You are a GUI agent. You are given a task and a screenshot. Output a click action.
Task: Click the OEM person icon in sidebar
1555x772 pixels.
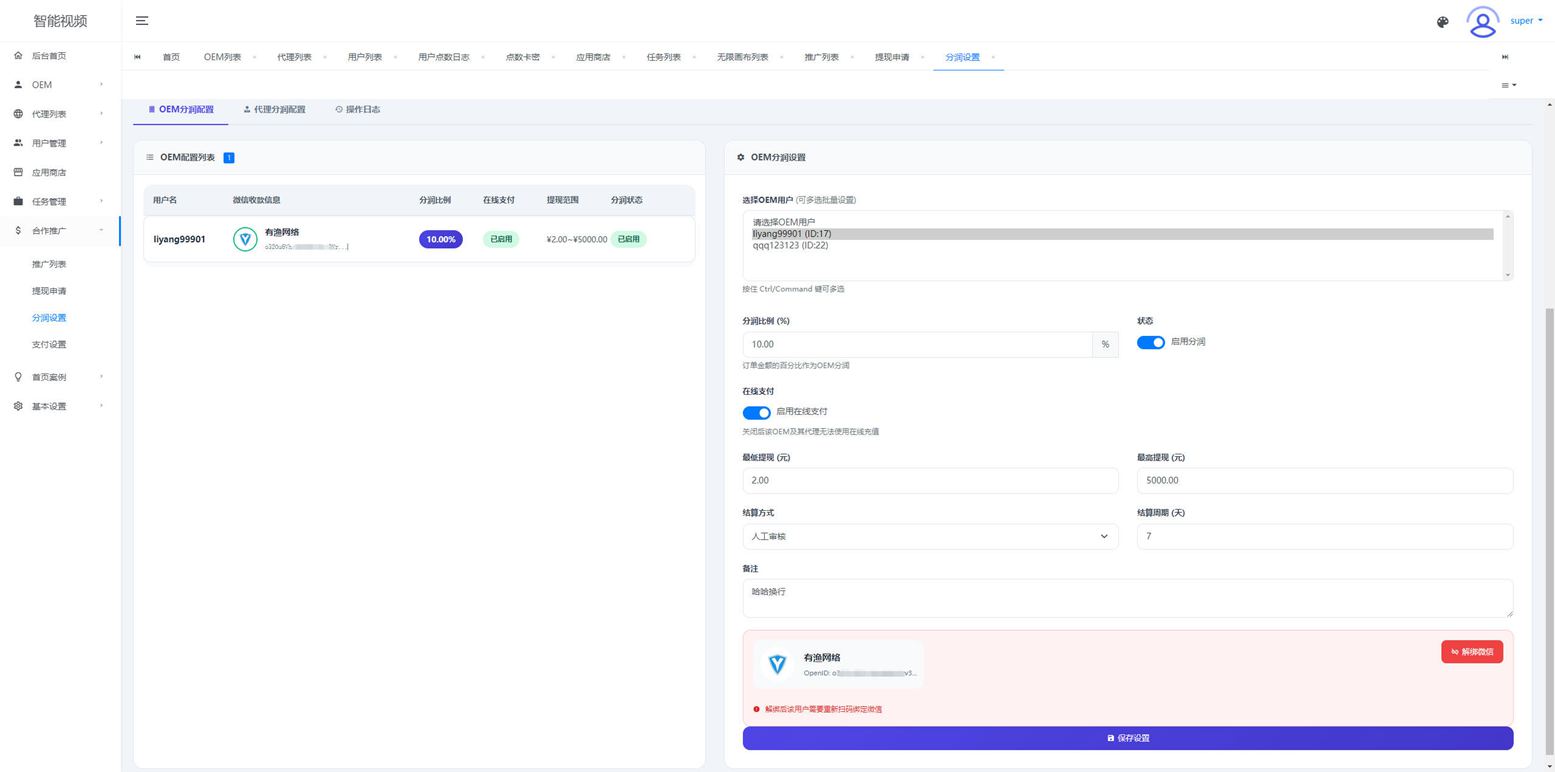(x=18, y=85)
